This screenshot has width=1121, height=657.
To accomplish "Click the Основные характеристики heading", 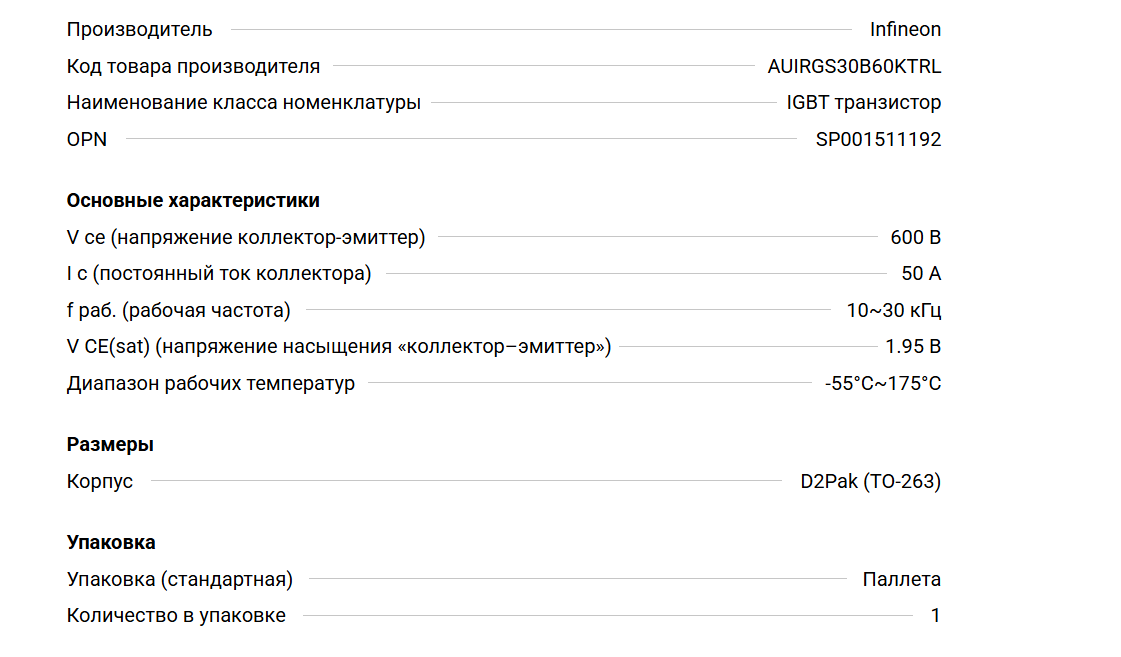I will 193,201.
